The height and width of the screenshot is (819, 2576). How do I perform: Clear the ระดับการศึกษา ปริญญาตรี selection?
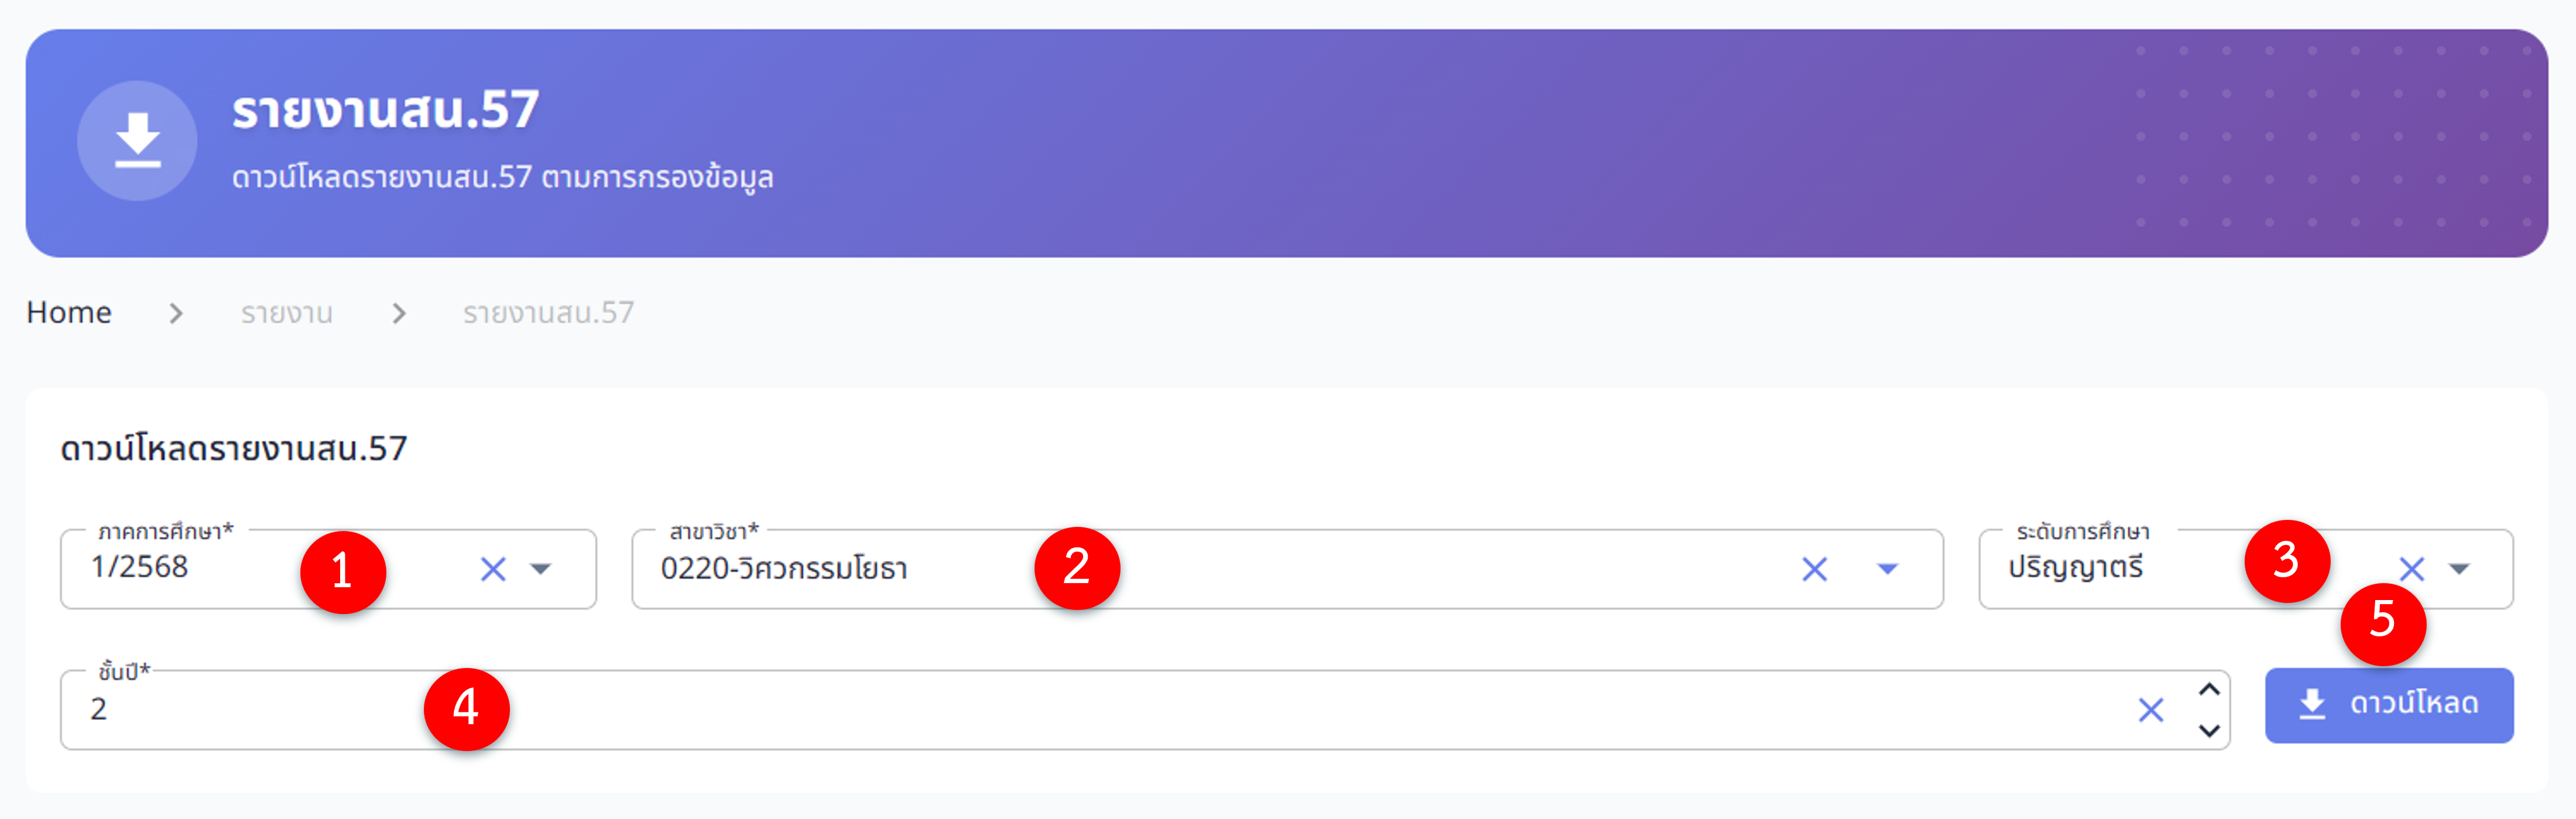pyautogui.click(x=2411, y=569)
